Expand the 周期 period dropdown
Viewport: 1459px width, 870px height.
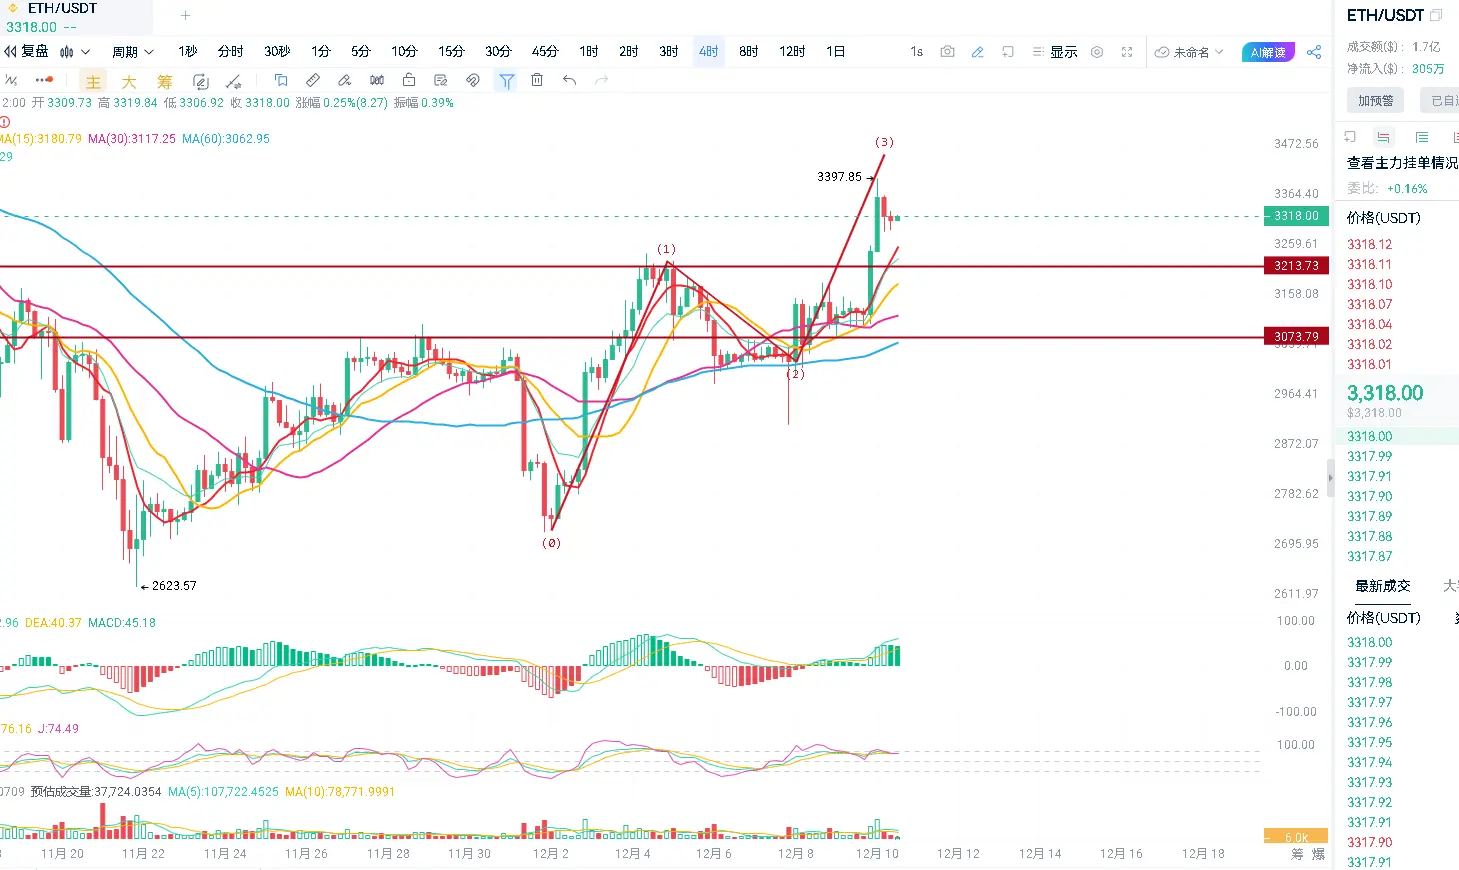point(132,52)
